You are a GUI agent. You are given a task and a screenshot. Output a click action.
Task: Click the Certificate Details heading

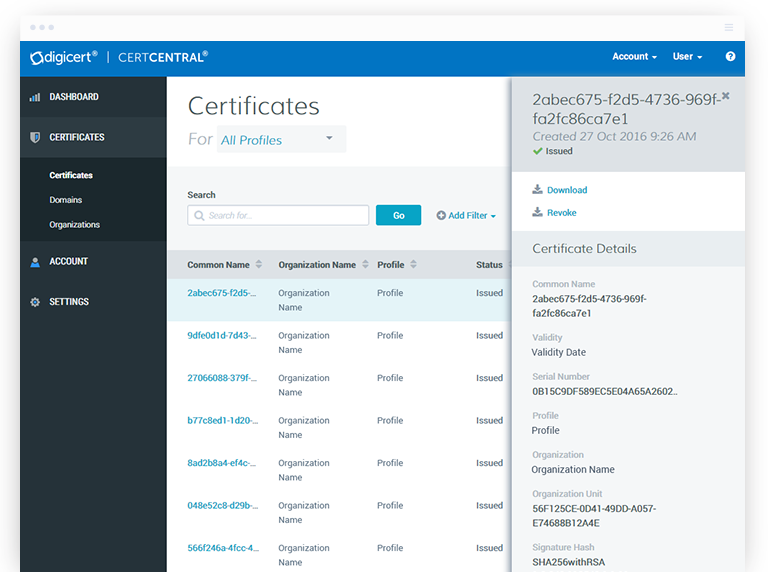(x=584, y=249)
